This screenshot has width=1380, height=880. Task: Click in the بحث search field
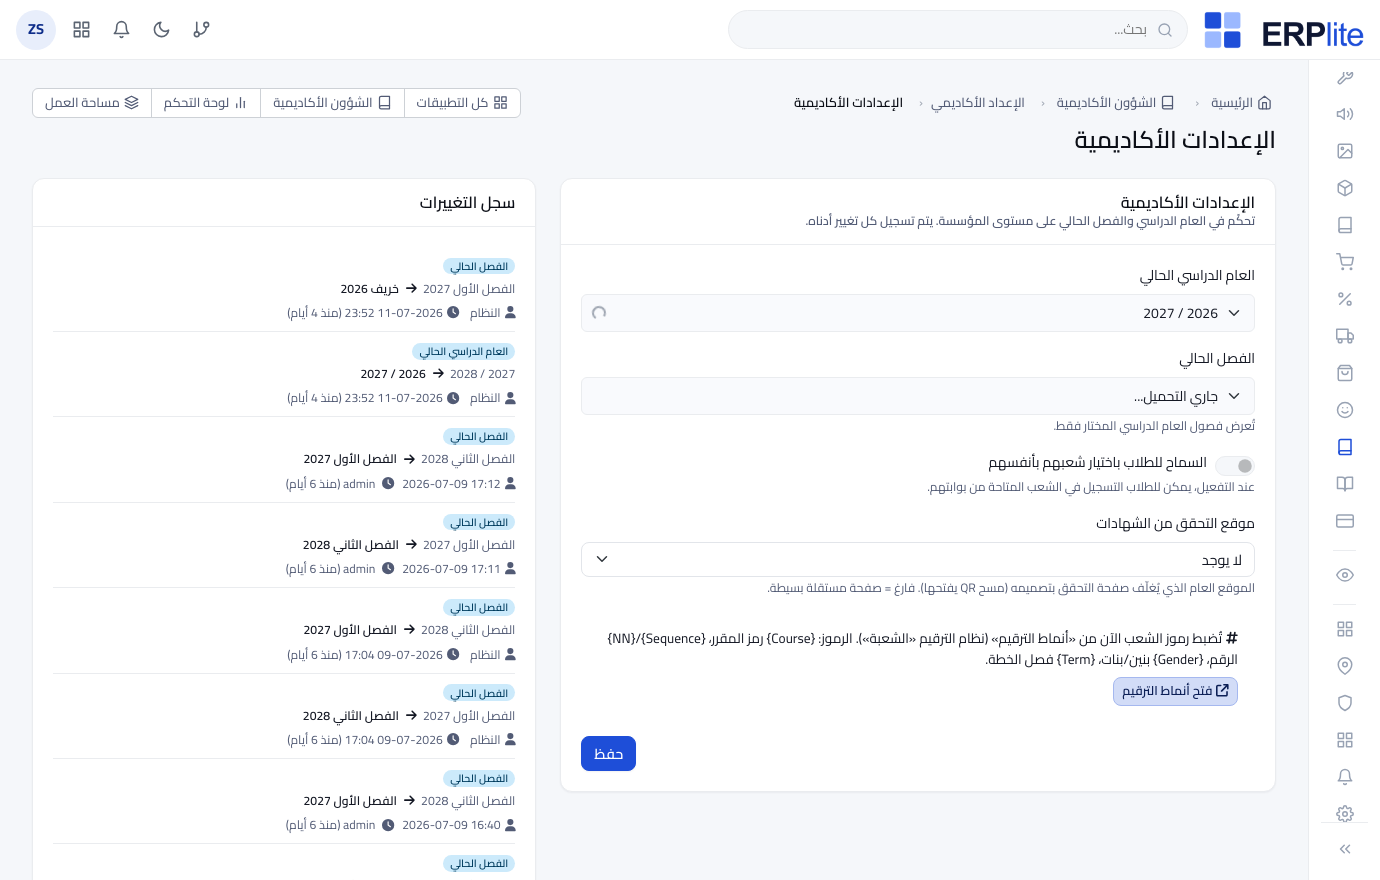[x=958, y=30]
